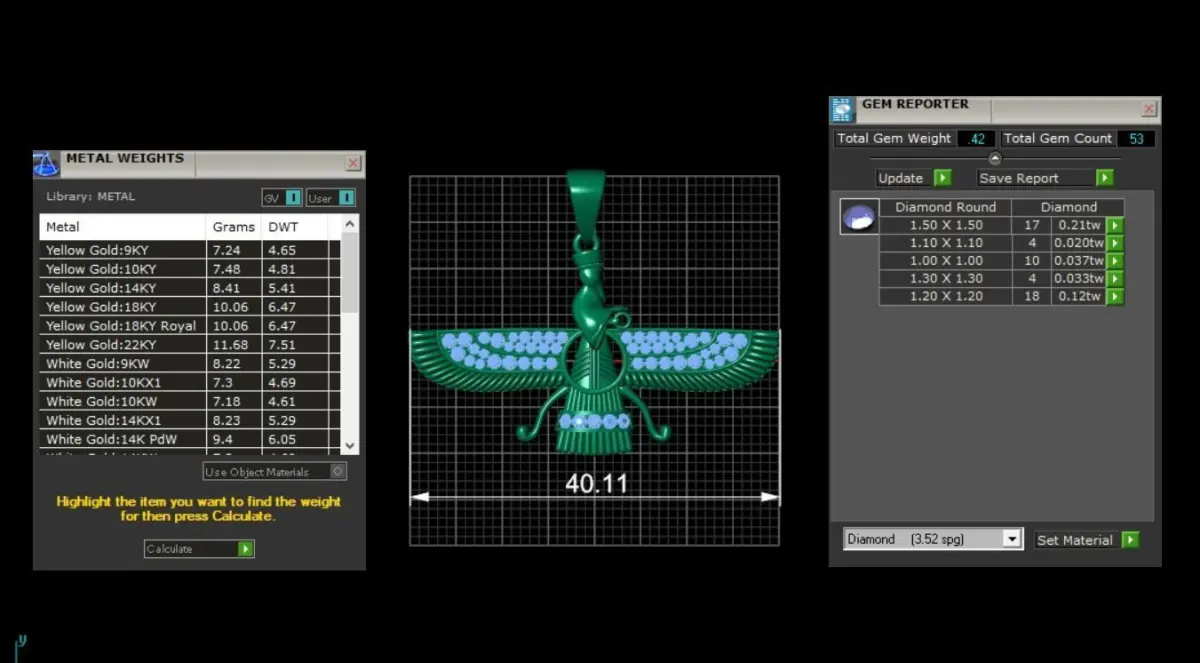The height and width of the screenshot is (663, 1200).
Task: Click the Total Gem Weight value field
Action: 975,139
